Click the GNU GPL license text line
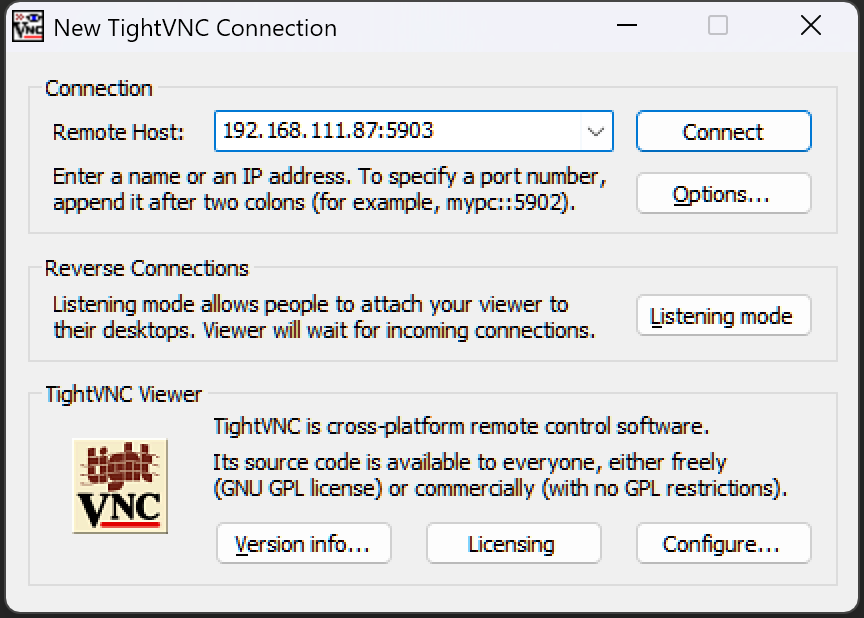The width and height of the screenshot is (864, 618). [x=500, y=488]
